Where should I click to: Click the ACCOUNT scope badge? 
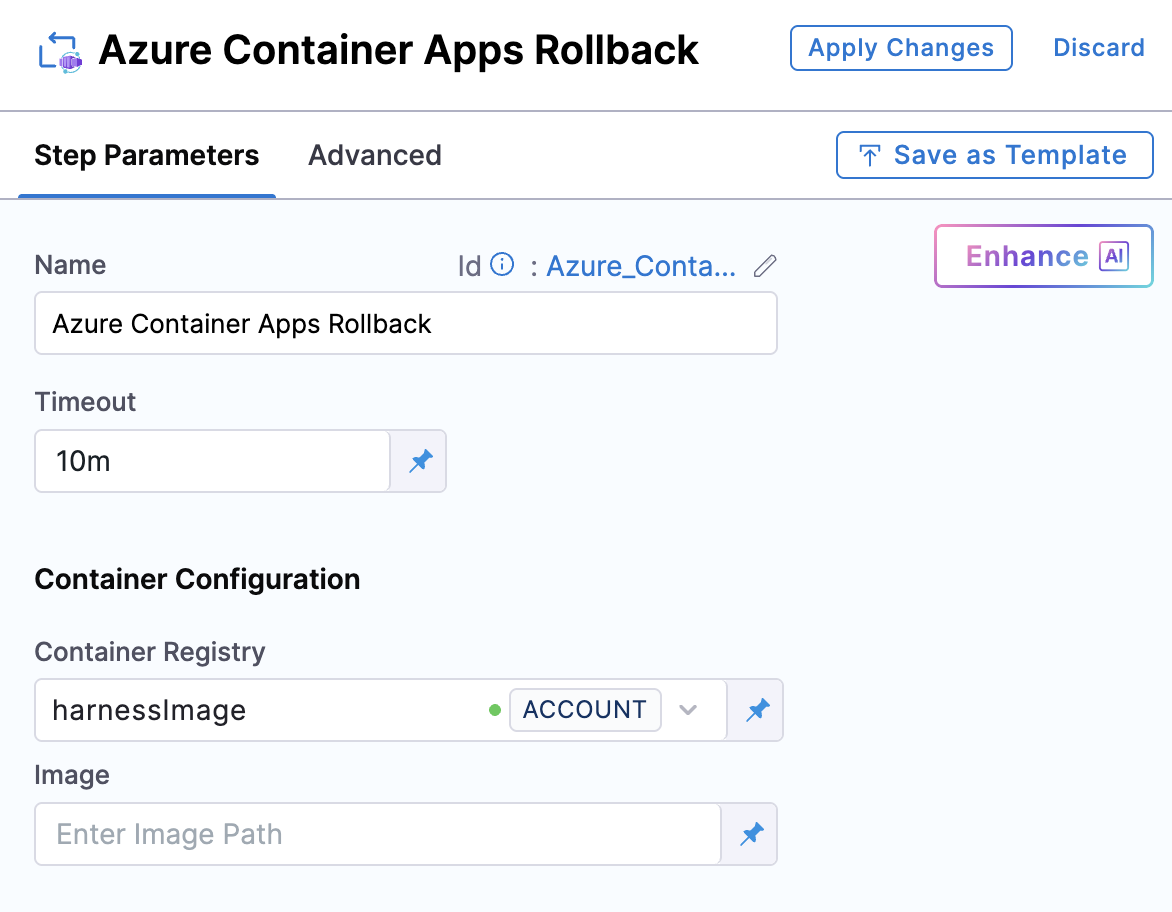tap(584, 710)
